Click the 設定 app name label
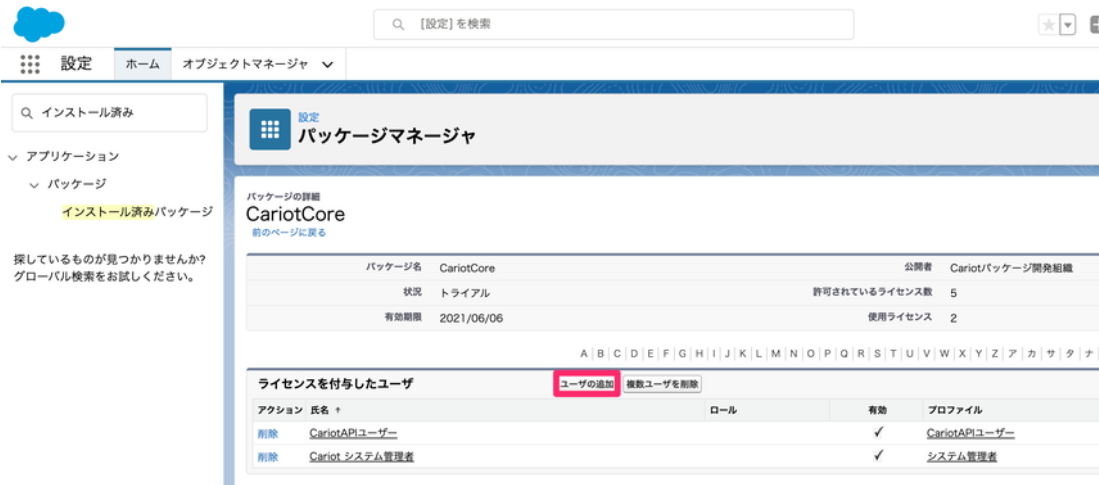The image size is (1099, 485). (76, 64)
